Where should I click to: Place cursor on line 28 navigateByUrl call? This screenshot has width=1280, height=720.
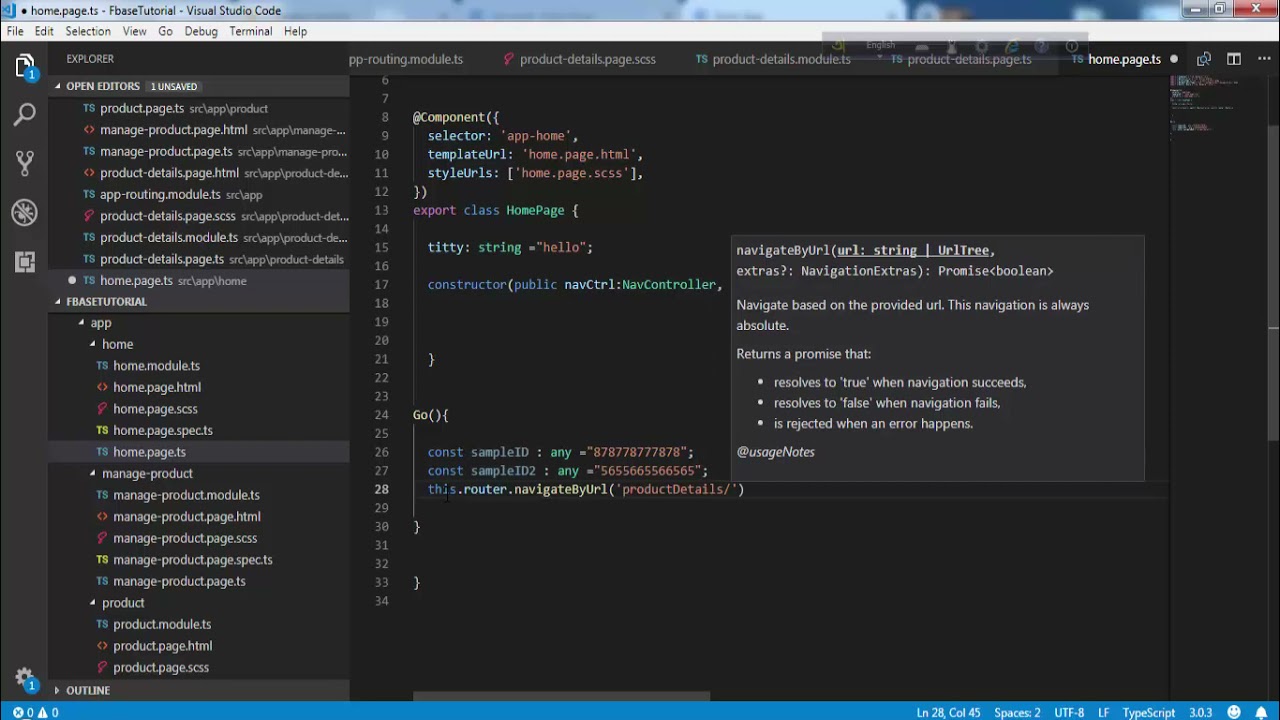[560, 489]
